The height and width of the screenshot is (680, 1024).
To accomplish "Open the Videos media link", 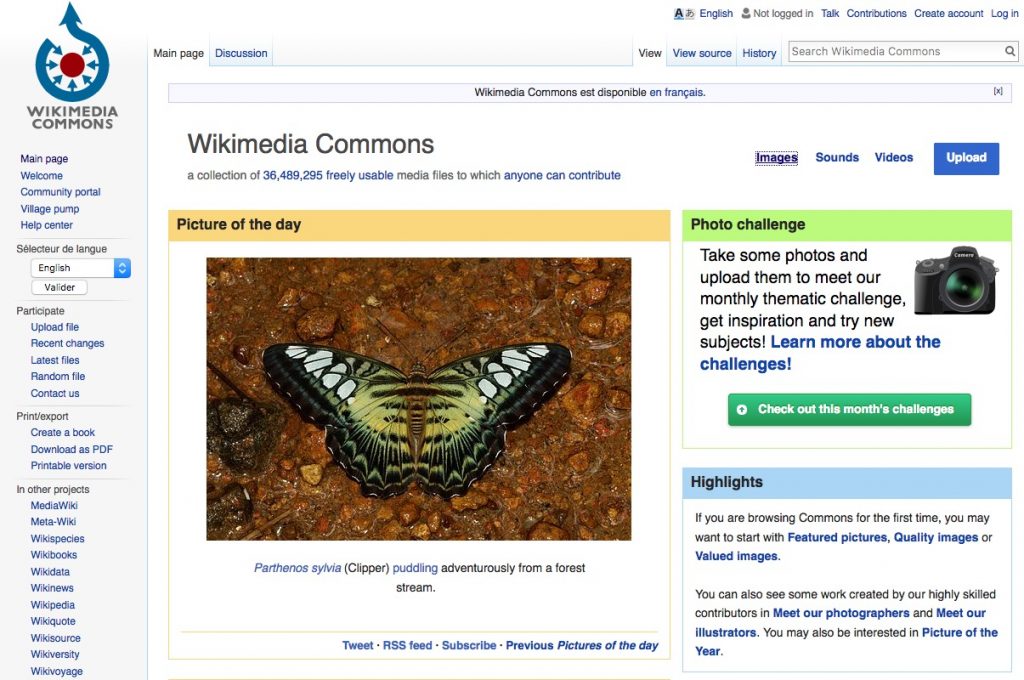I will [x=894, y=158].
